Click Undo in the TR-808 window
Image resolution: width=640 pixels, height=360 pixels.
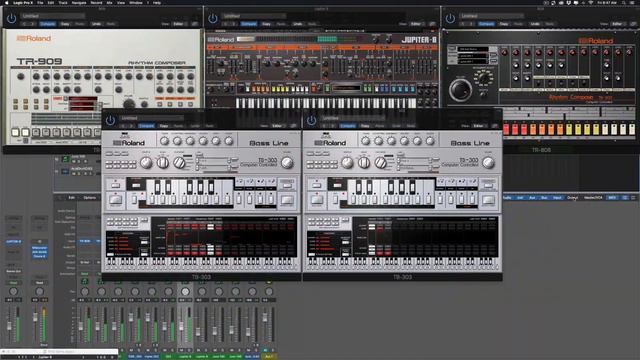535,24
